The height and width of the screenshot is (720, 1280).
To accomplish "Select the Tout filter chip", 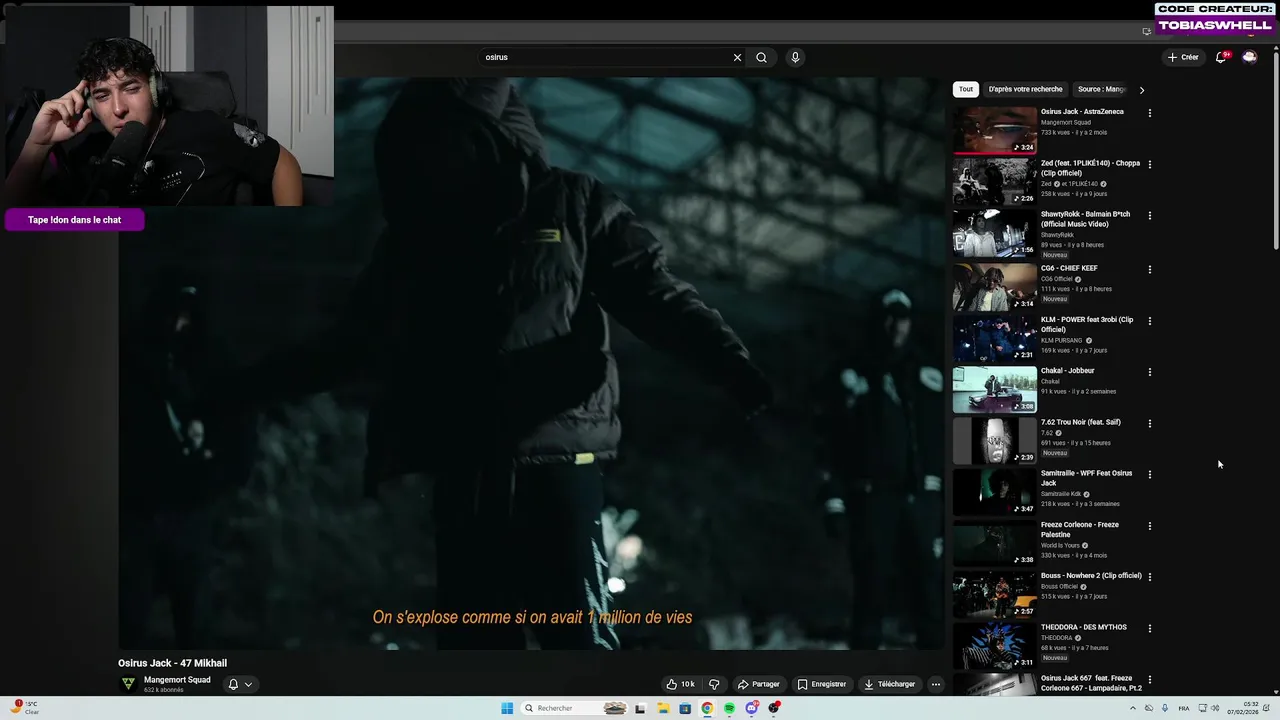I will pyautogui.click(x=966, y=89).
